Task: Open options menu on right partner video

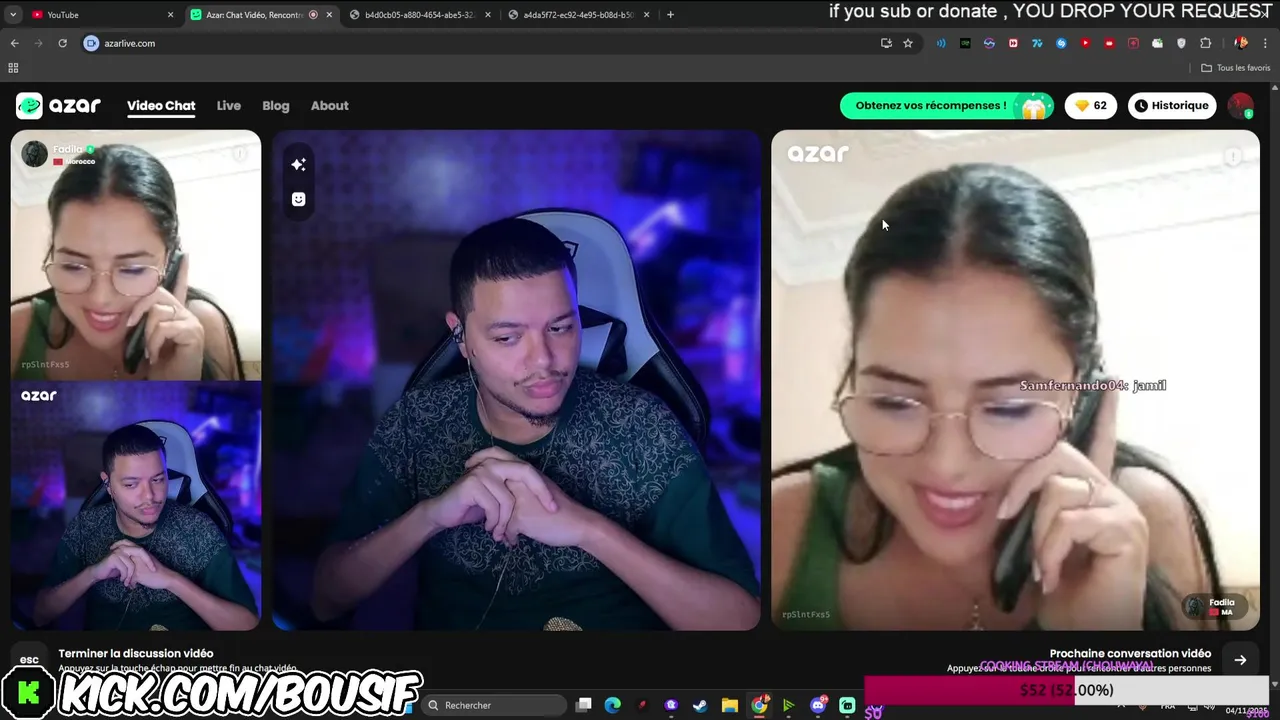Action: (x=1233, y=156)
